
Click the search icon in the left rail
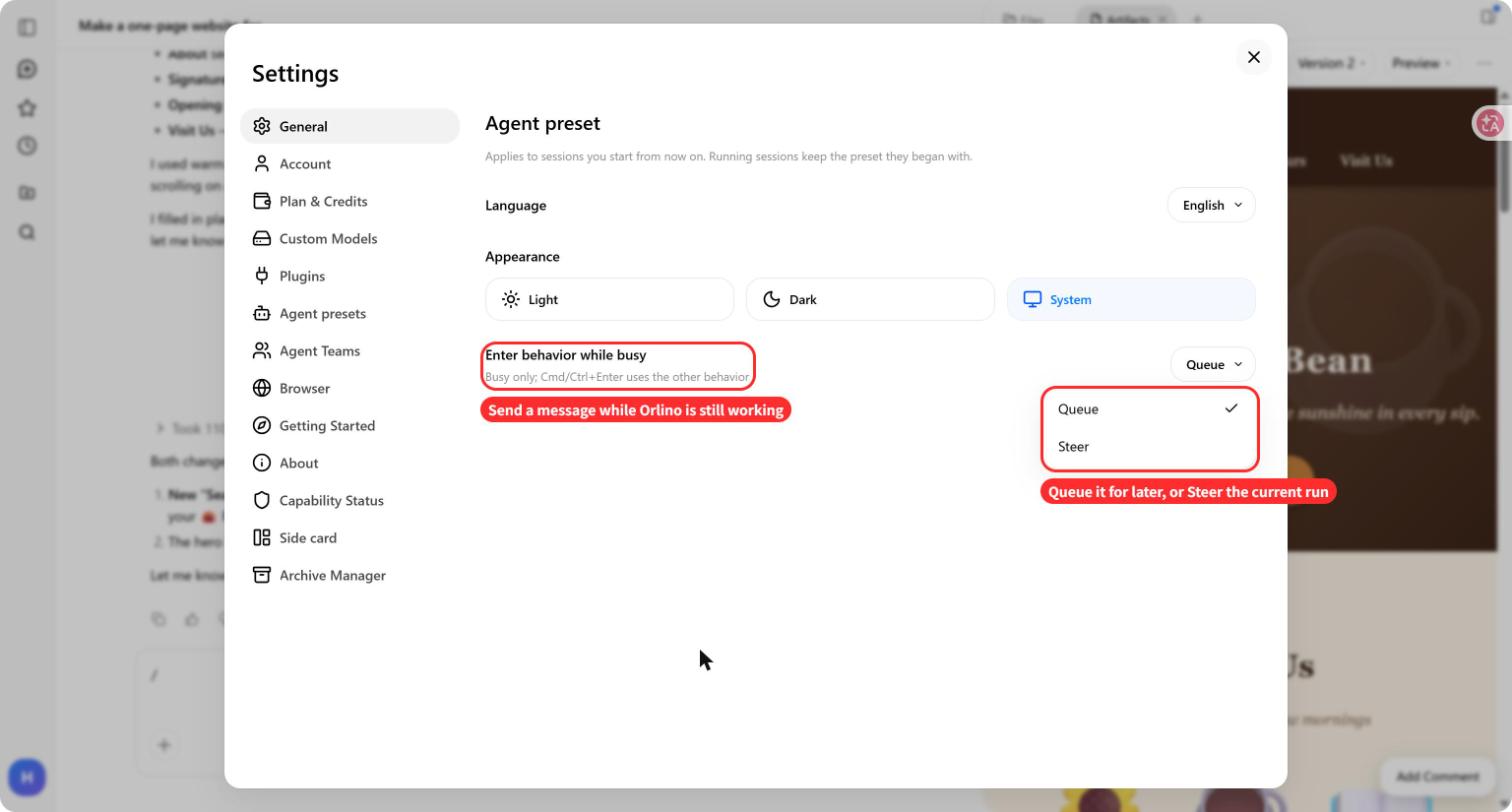click(27, 232)
